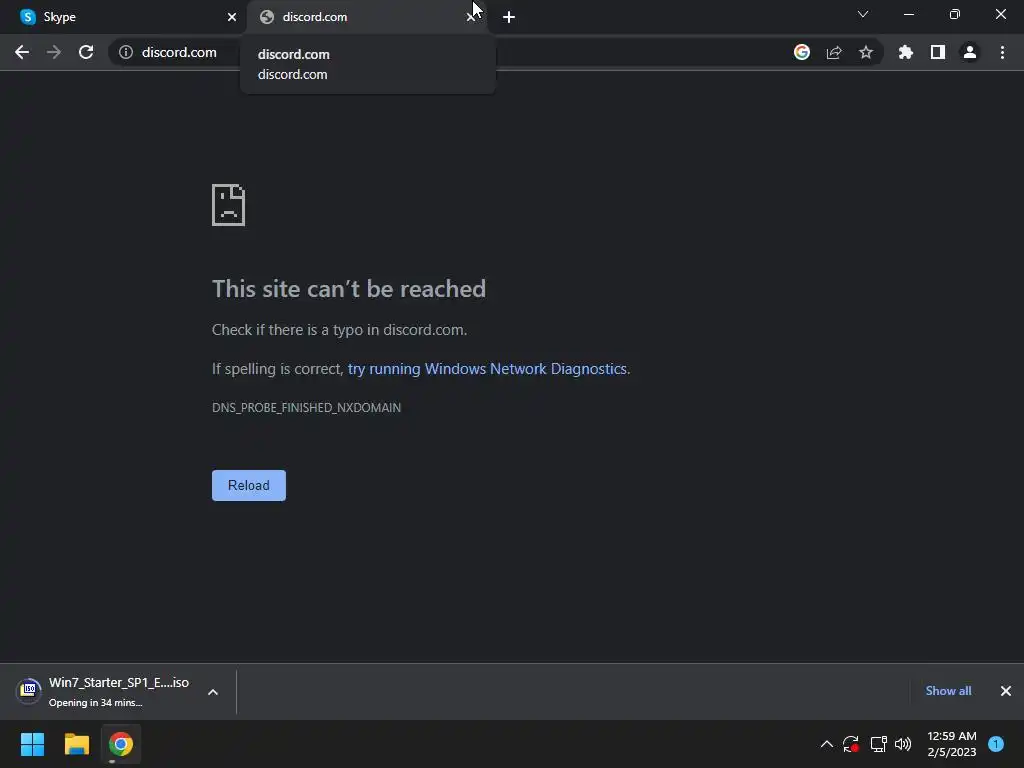Open the Google icon in the address bar
The height and width of the screenshot is (768, 1024).
[802, 52]
